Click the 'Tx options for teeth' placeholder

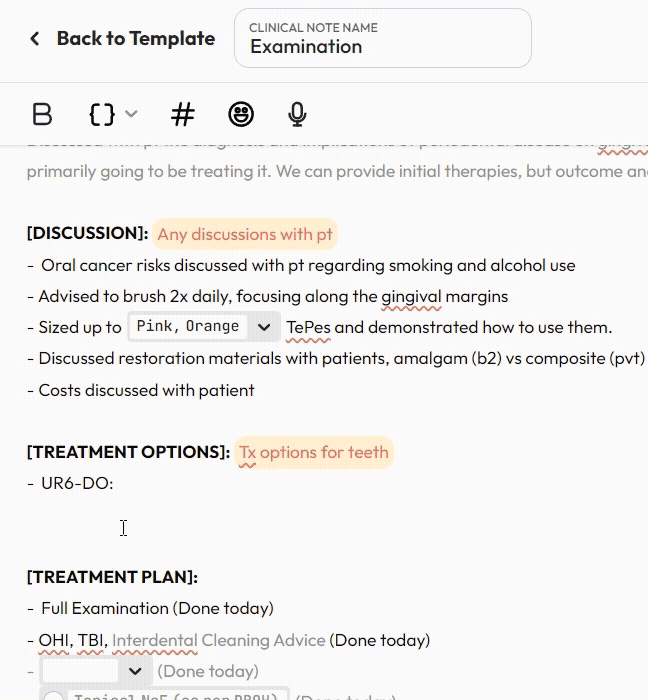(314, 452)
